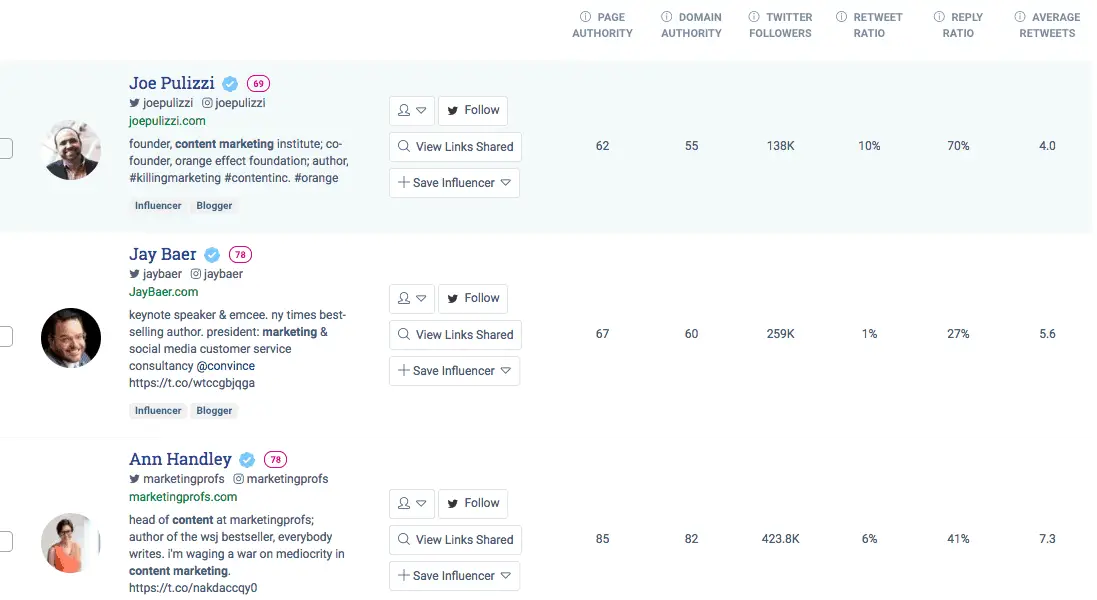The height and width of the screenshot is (600, 1097).
Task: Select checkbox for Joe Pulizzi row
Action: tap(6, 148)
